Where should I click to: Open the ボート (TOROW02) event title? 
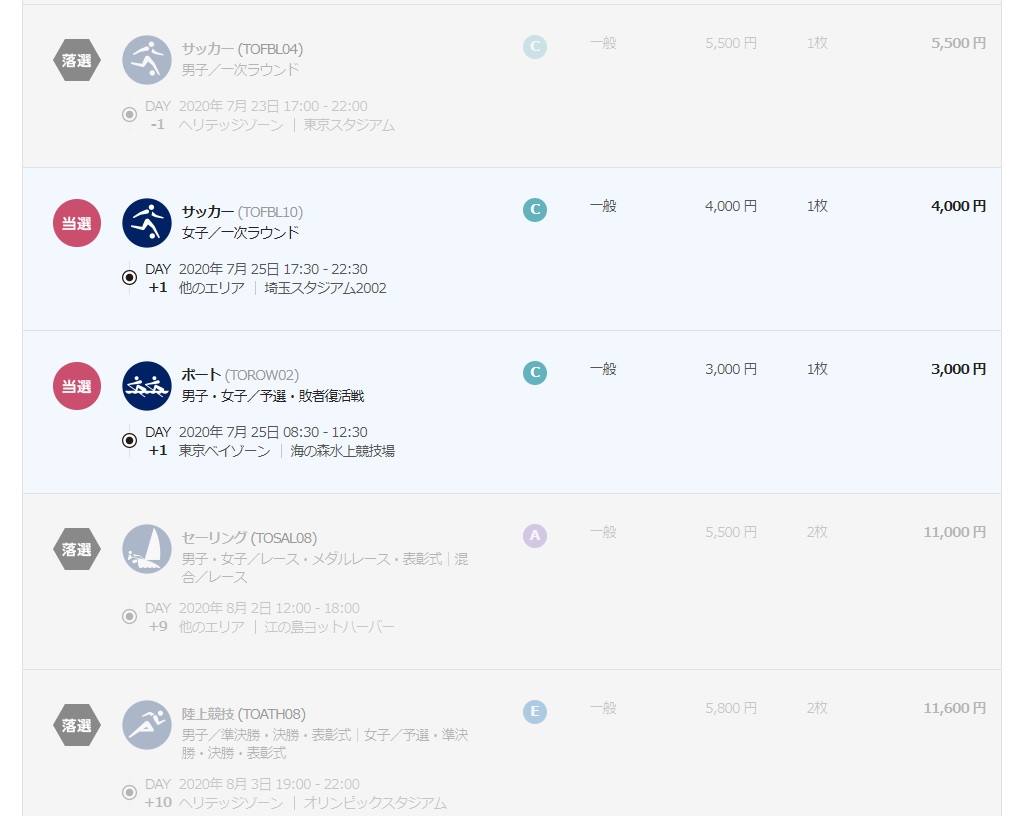pos(240,375)
